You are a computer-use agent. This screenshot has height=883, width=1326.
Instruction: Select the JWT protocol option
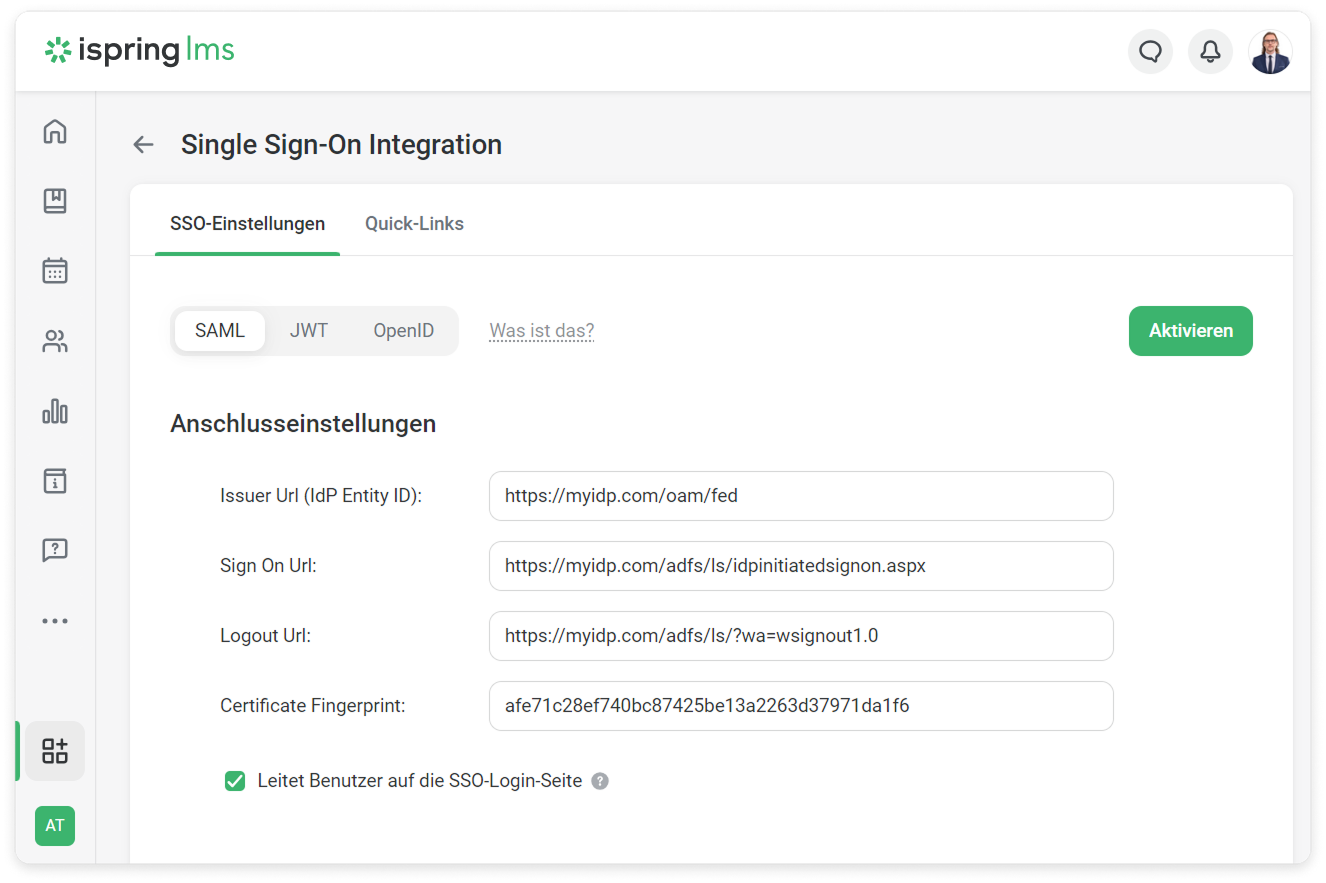[x=309, y=331]
